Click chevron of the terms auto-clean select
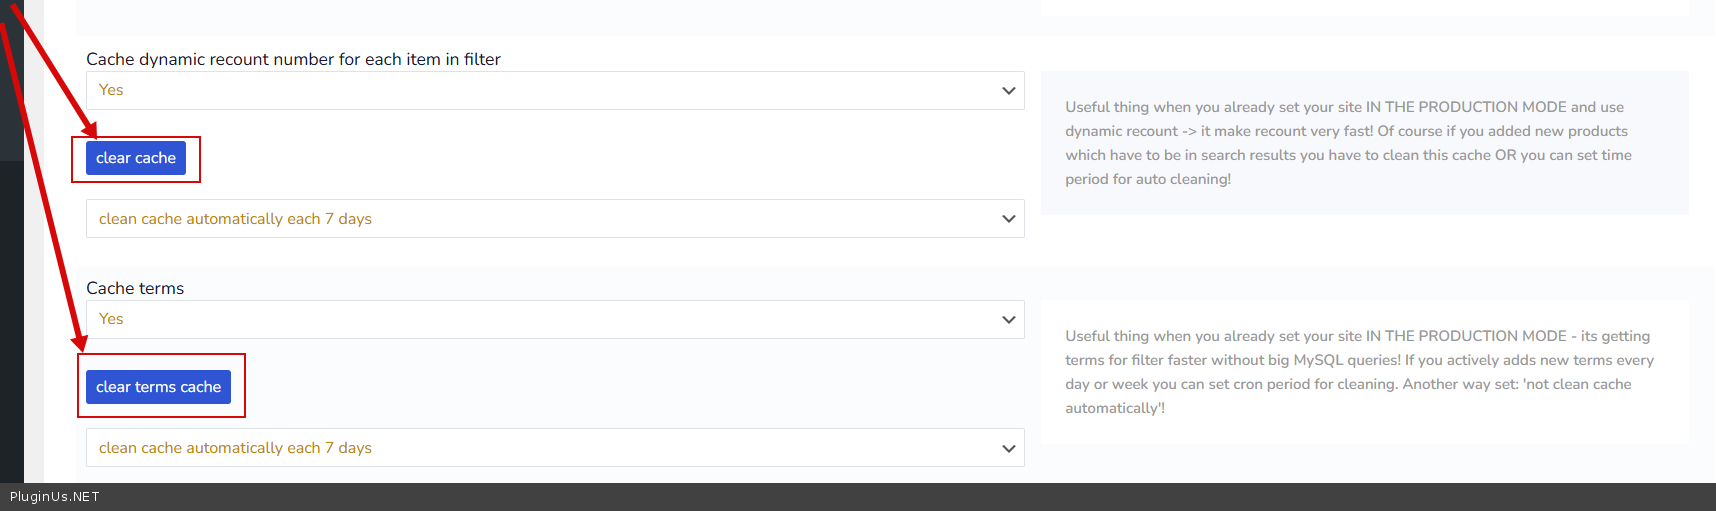Screen dimensions: 1716x511 tap(1008, 448)
